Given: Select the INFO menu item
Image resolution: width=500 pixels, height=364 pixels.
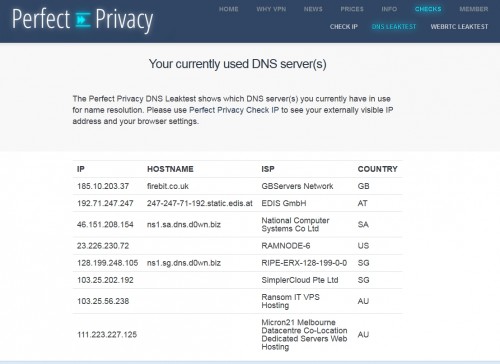Looking at the screenshot, I should pos(389,9).
